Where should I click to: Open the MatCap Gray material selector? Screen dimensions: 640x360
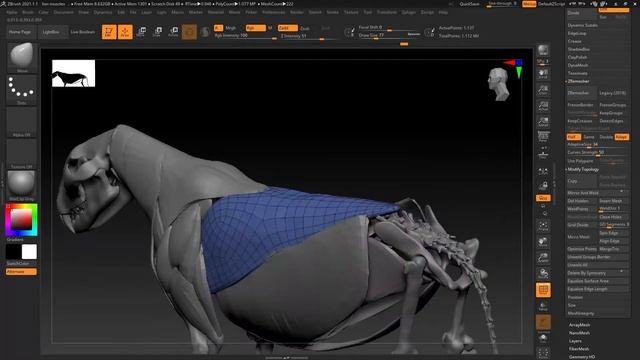coord(22,186)
